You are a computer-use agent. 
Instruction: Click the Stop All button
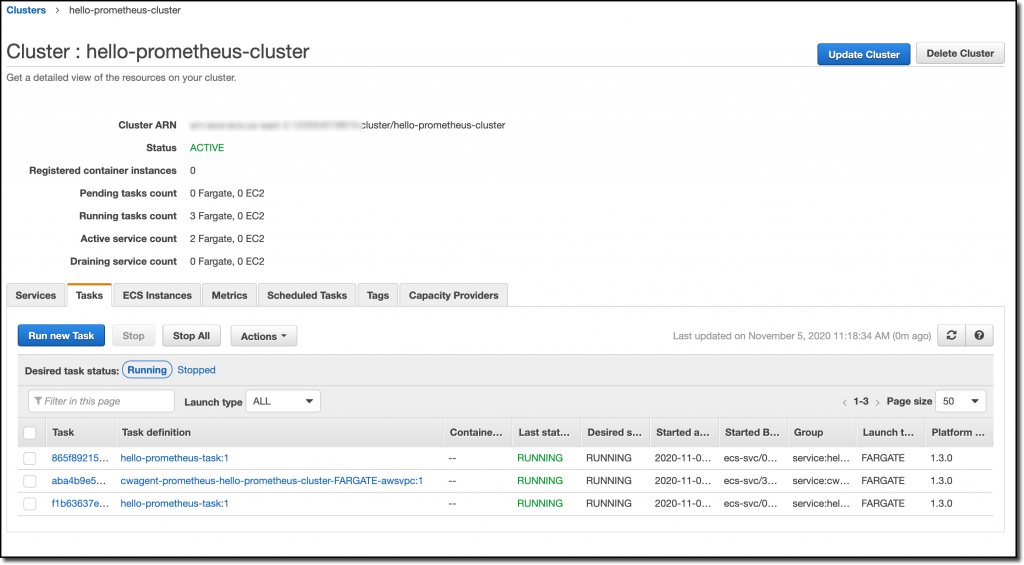(191, 336)
